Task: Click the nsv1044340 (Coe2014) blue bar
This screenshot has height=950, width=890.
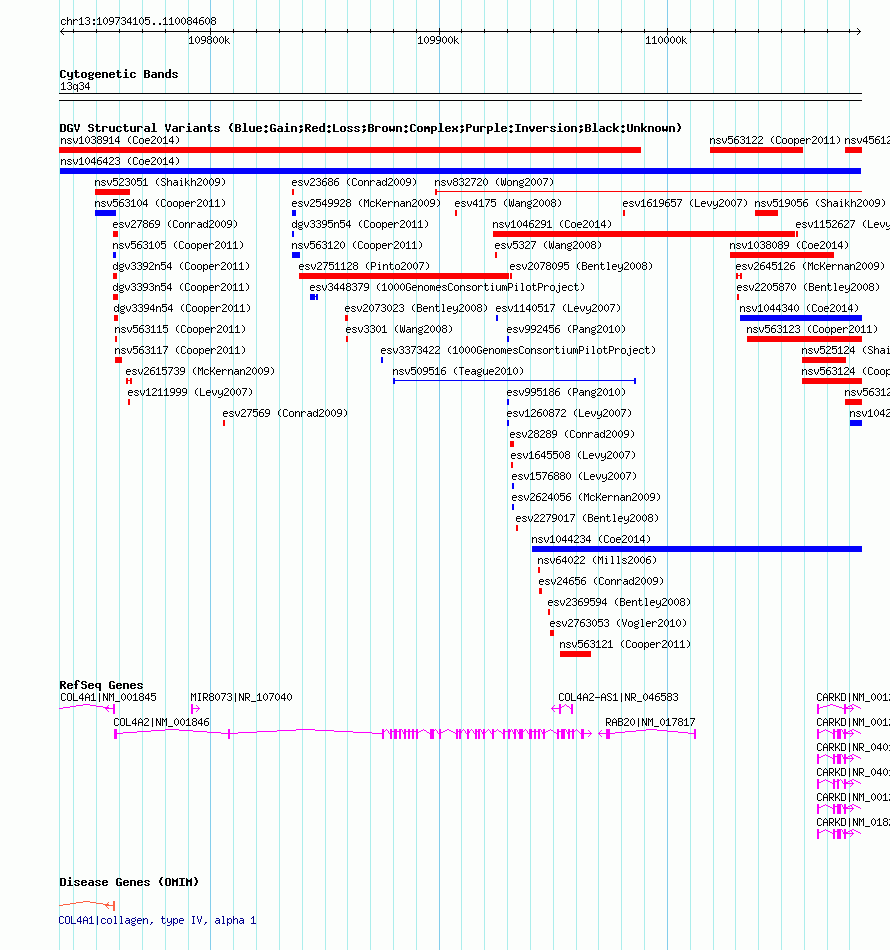Action: point(800,318)
